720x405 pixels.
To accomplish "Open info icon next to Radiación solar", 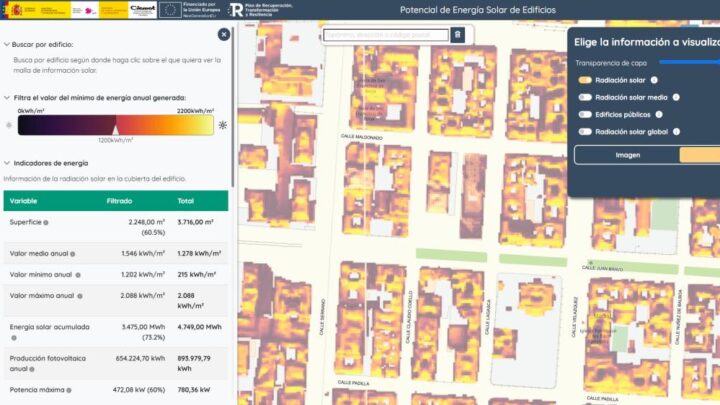I will click(x=654, y=80).
